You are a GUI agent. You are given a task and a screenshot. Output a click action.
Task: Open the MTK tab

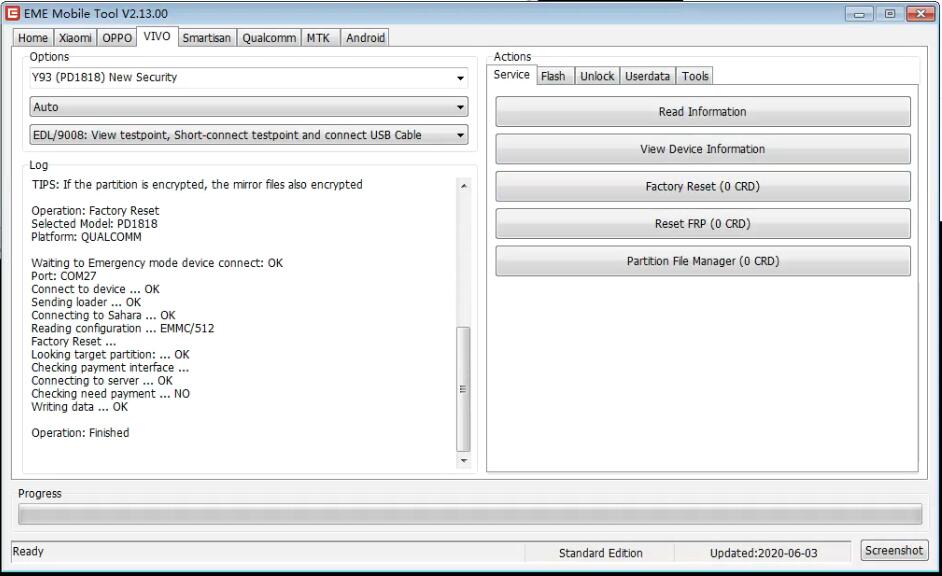[318, 38]
